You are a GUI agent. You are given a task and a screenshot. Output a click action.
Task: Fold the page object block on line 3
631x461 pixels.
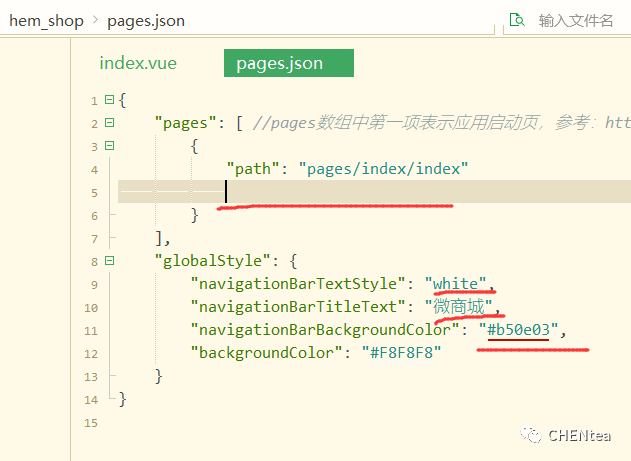[109, 146]
